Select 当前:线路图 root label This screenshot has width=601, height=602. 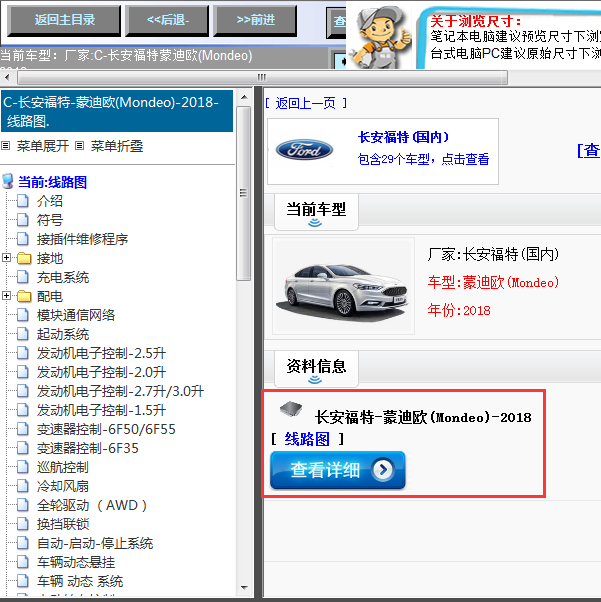point(53,182)
